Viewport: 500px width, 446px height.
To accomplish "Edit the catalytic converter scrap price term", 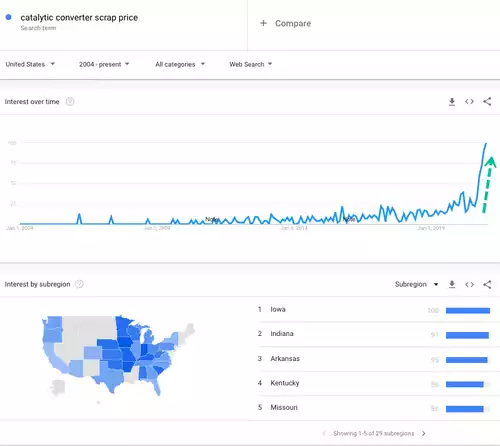I will tap(79, 18).
